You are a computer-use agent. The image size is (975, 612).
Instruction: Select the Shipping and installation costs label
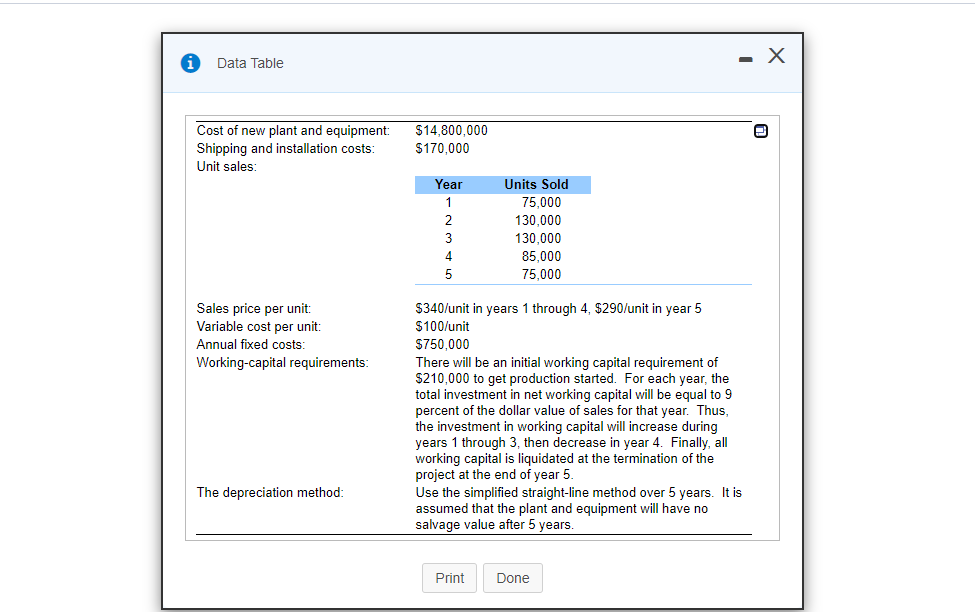pos(287,148)
